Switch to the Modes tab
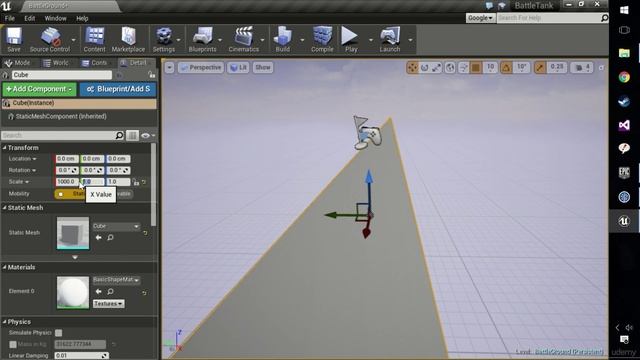Image resolution: width=640 pixels, height=360 pixels. click(x=18, y=63)
